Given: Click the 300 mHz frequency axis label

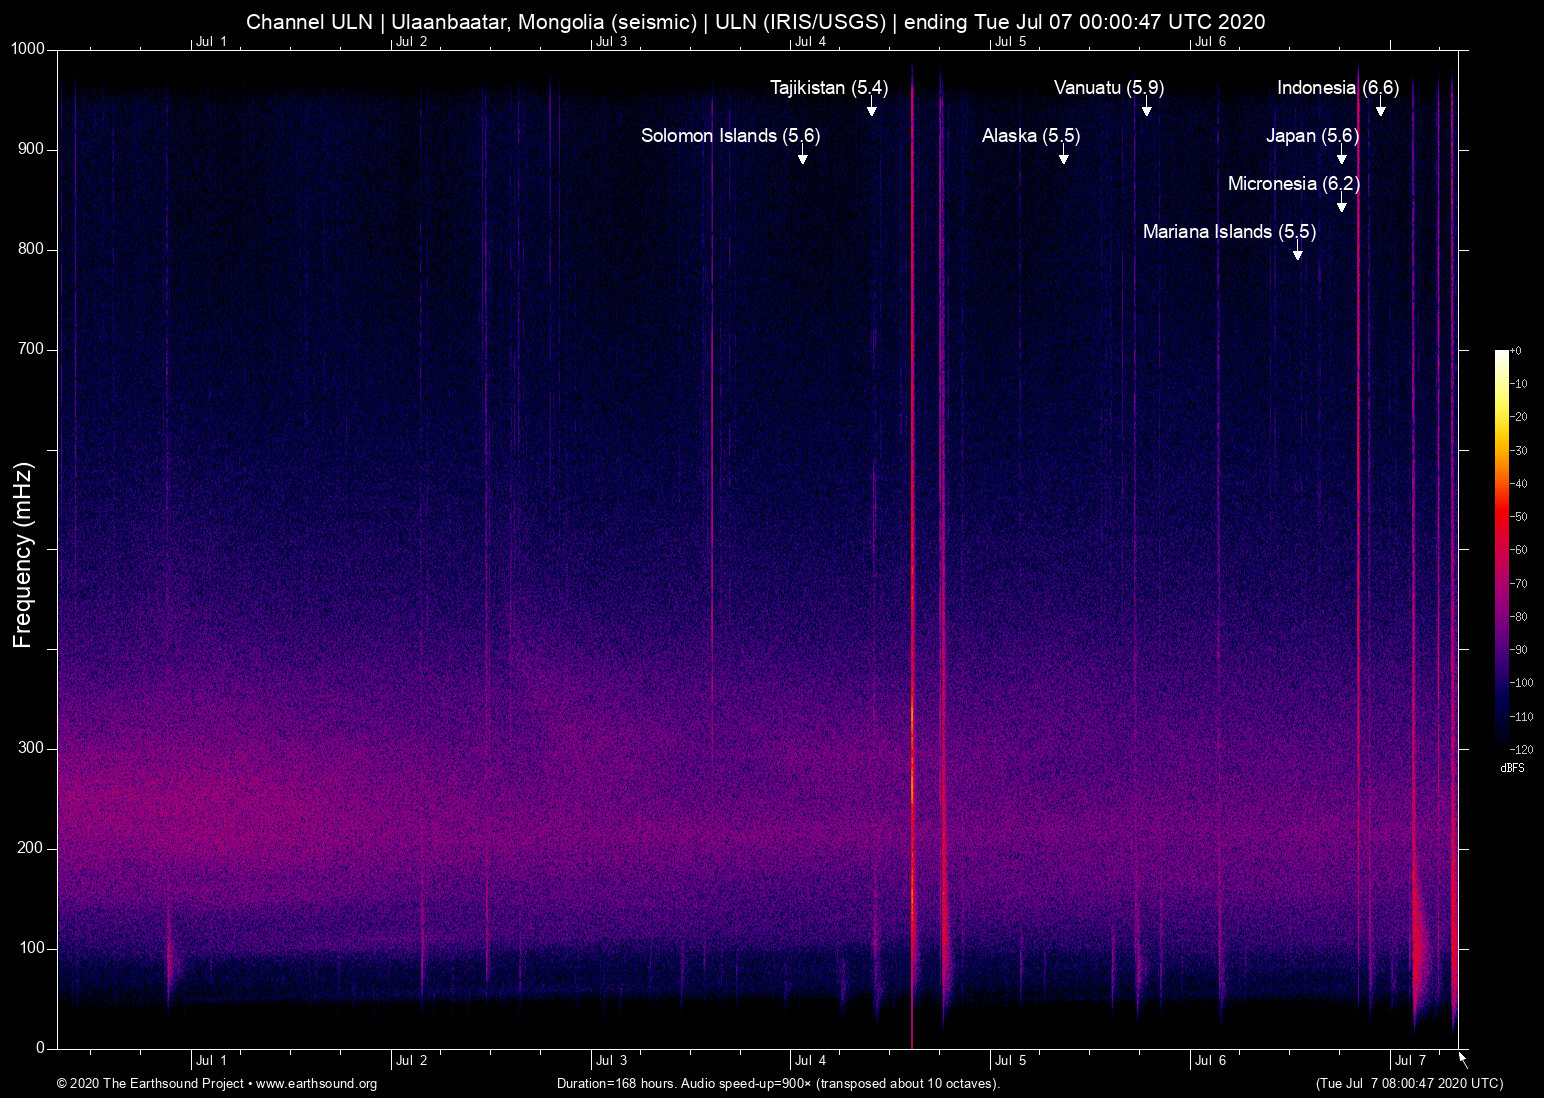Looking at the screenshot, I should click(31, 746).
